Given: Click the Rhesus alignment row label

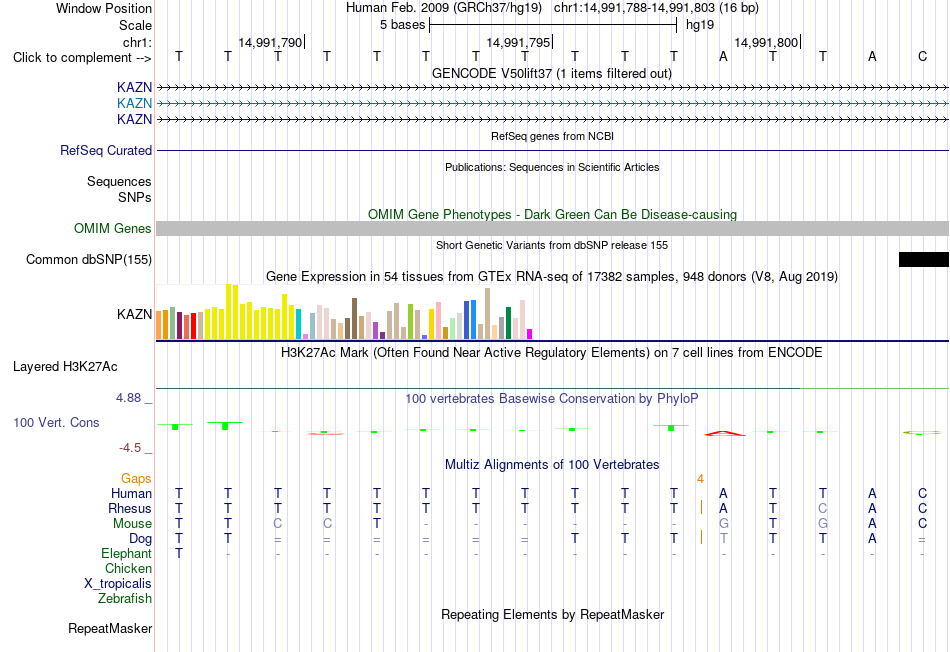Looking at the screenshot, I should pyautogui.click(x=130, y=508).
